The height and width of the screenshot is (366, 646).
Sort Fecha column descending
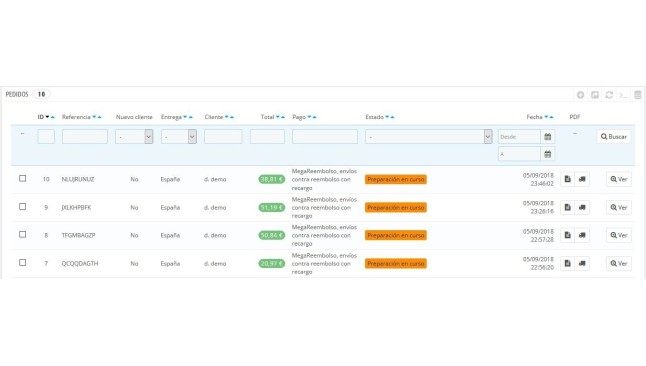(546, 117)
